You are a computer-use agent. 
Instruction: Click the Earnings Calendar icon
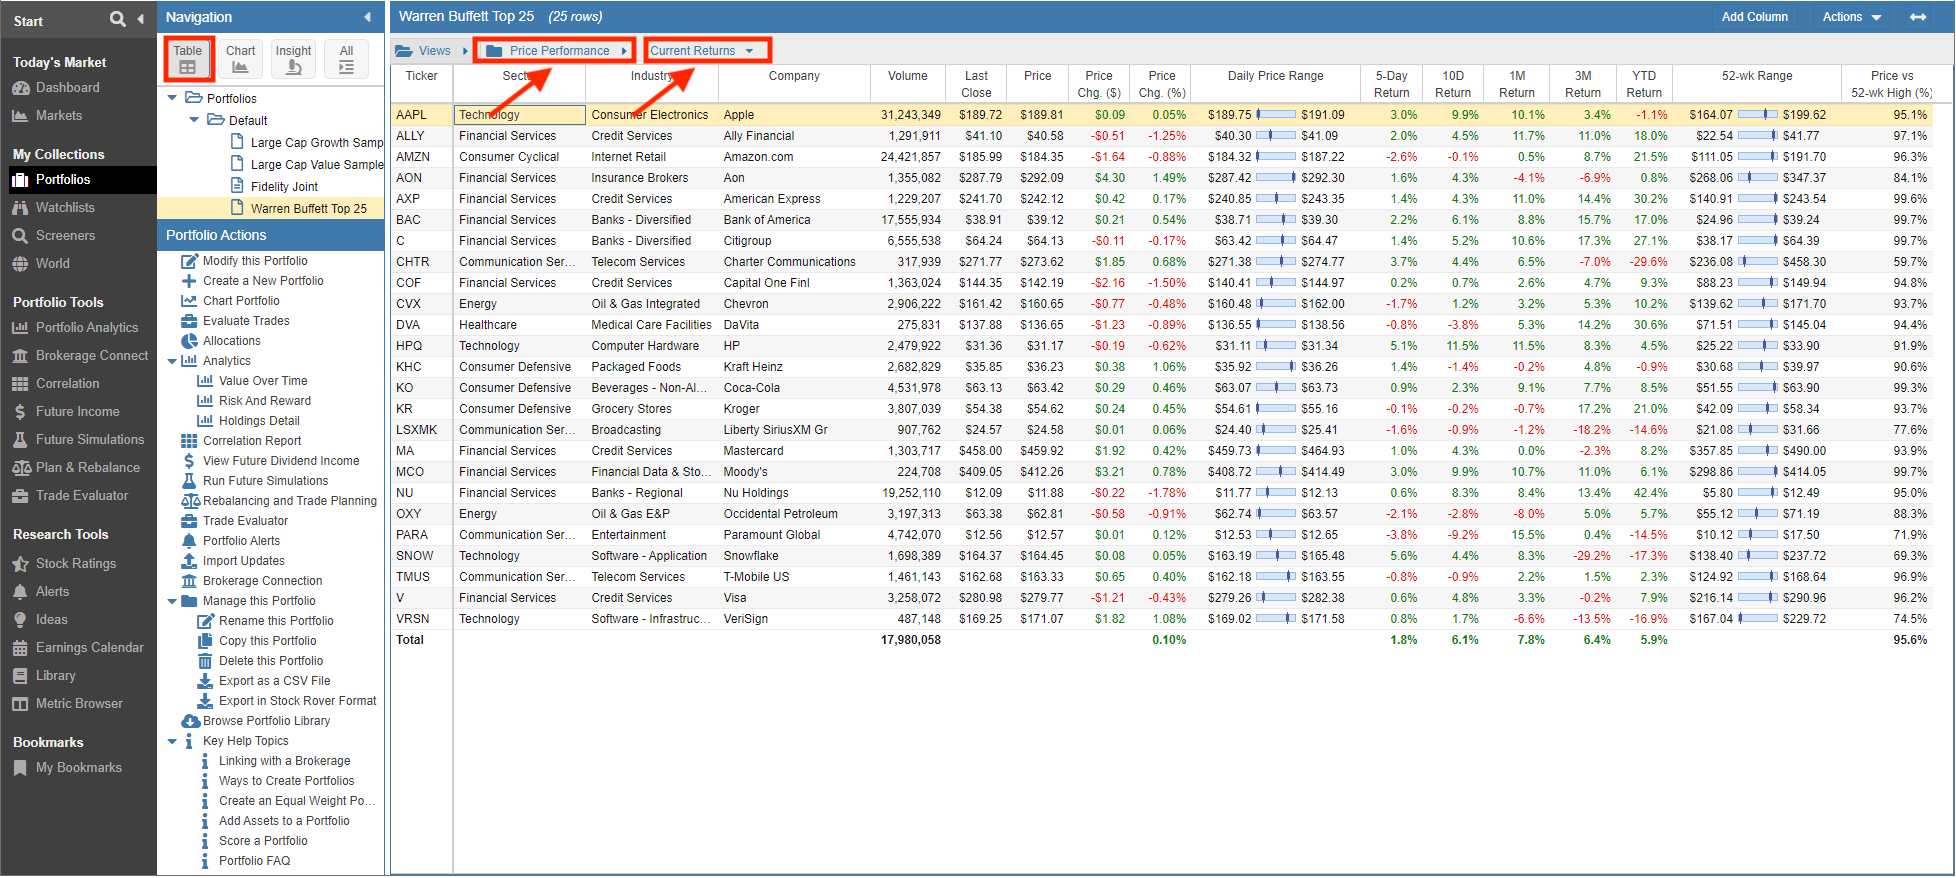tap(21, 648)
